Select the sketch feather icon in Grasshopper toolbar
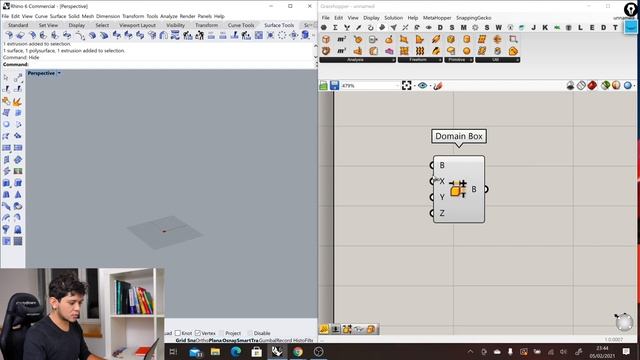 point(438,85)
